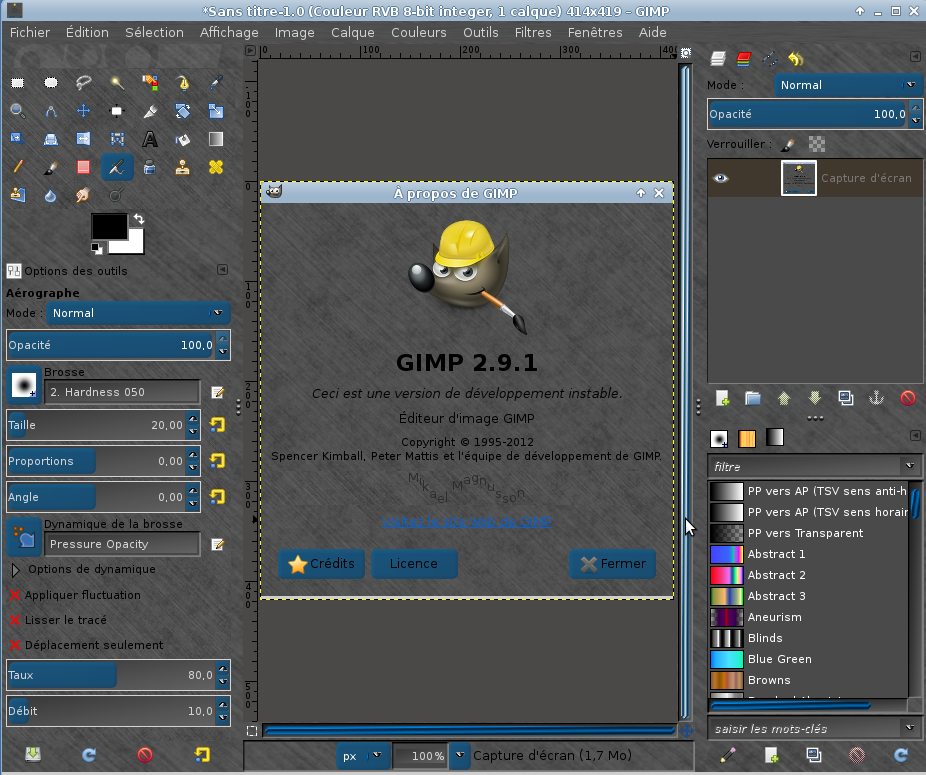Reset colors to default black and white
This screenshot has width=926, height=775.
click(x=96, y=249)
